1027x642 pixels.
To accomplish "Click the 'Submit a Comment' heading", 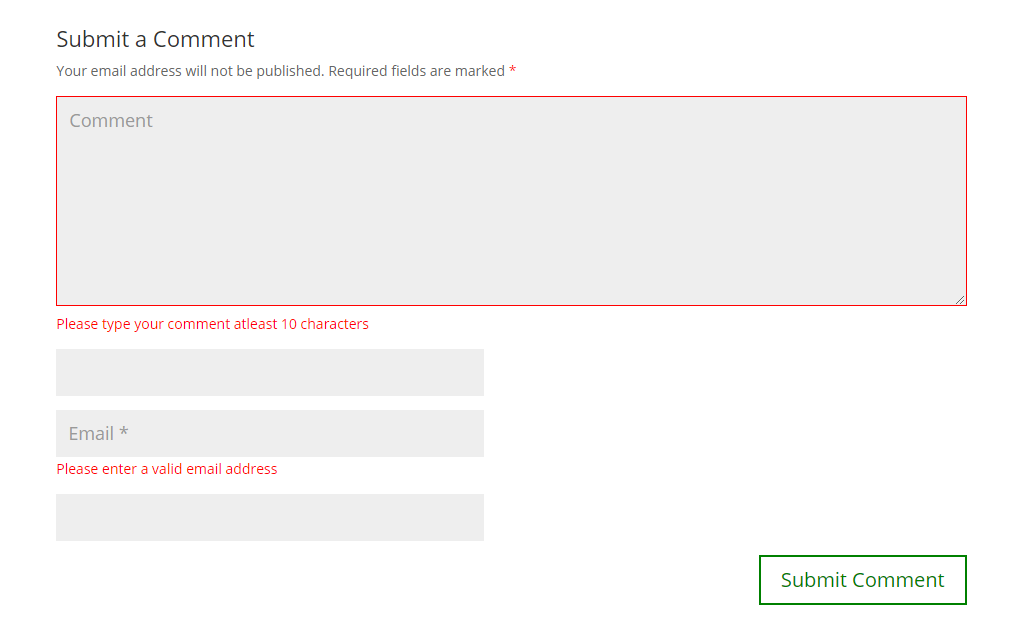I will click(x=155, y=39).
